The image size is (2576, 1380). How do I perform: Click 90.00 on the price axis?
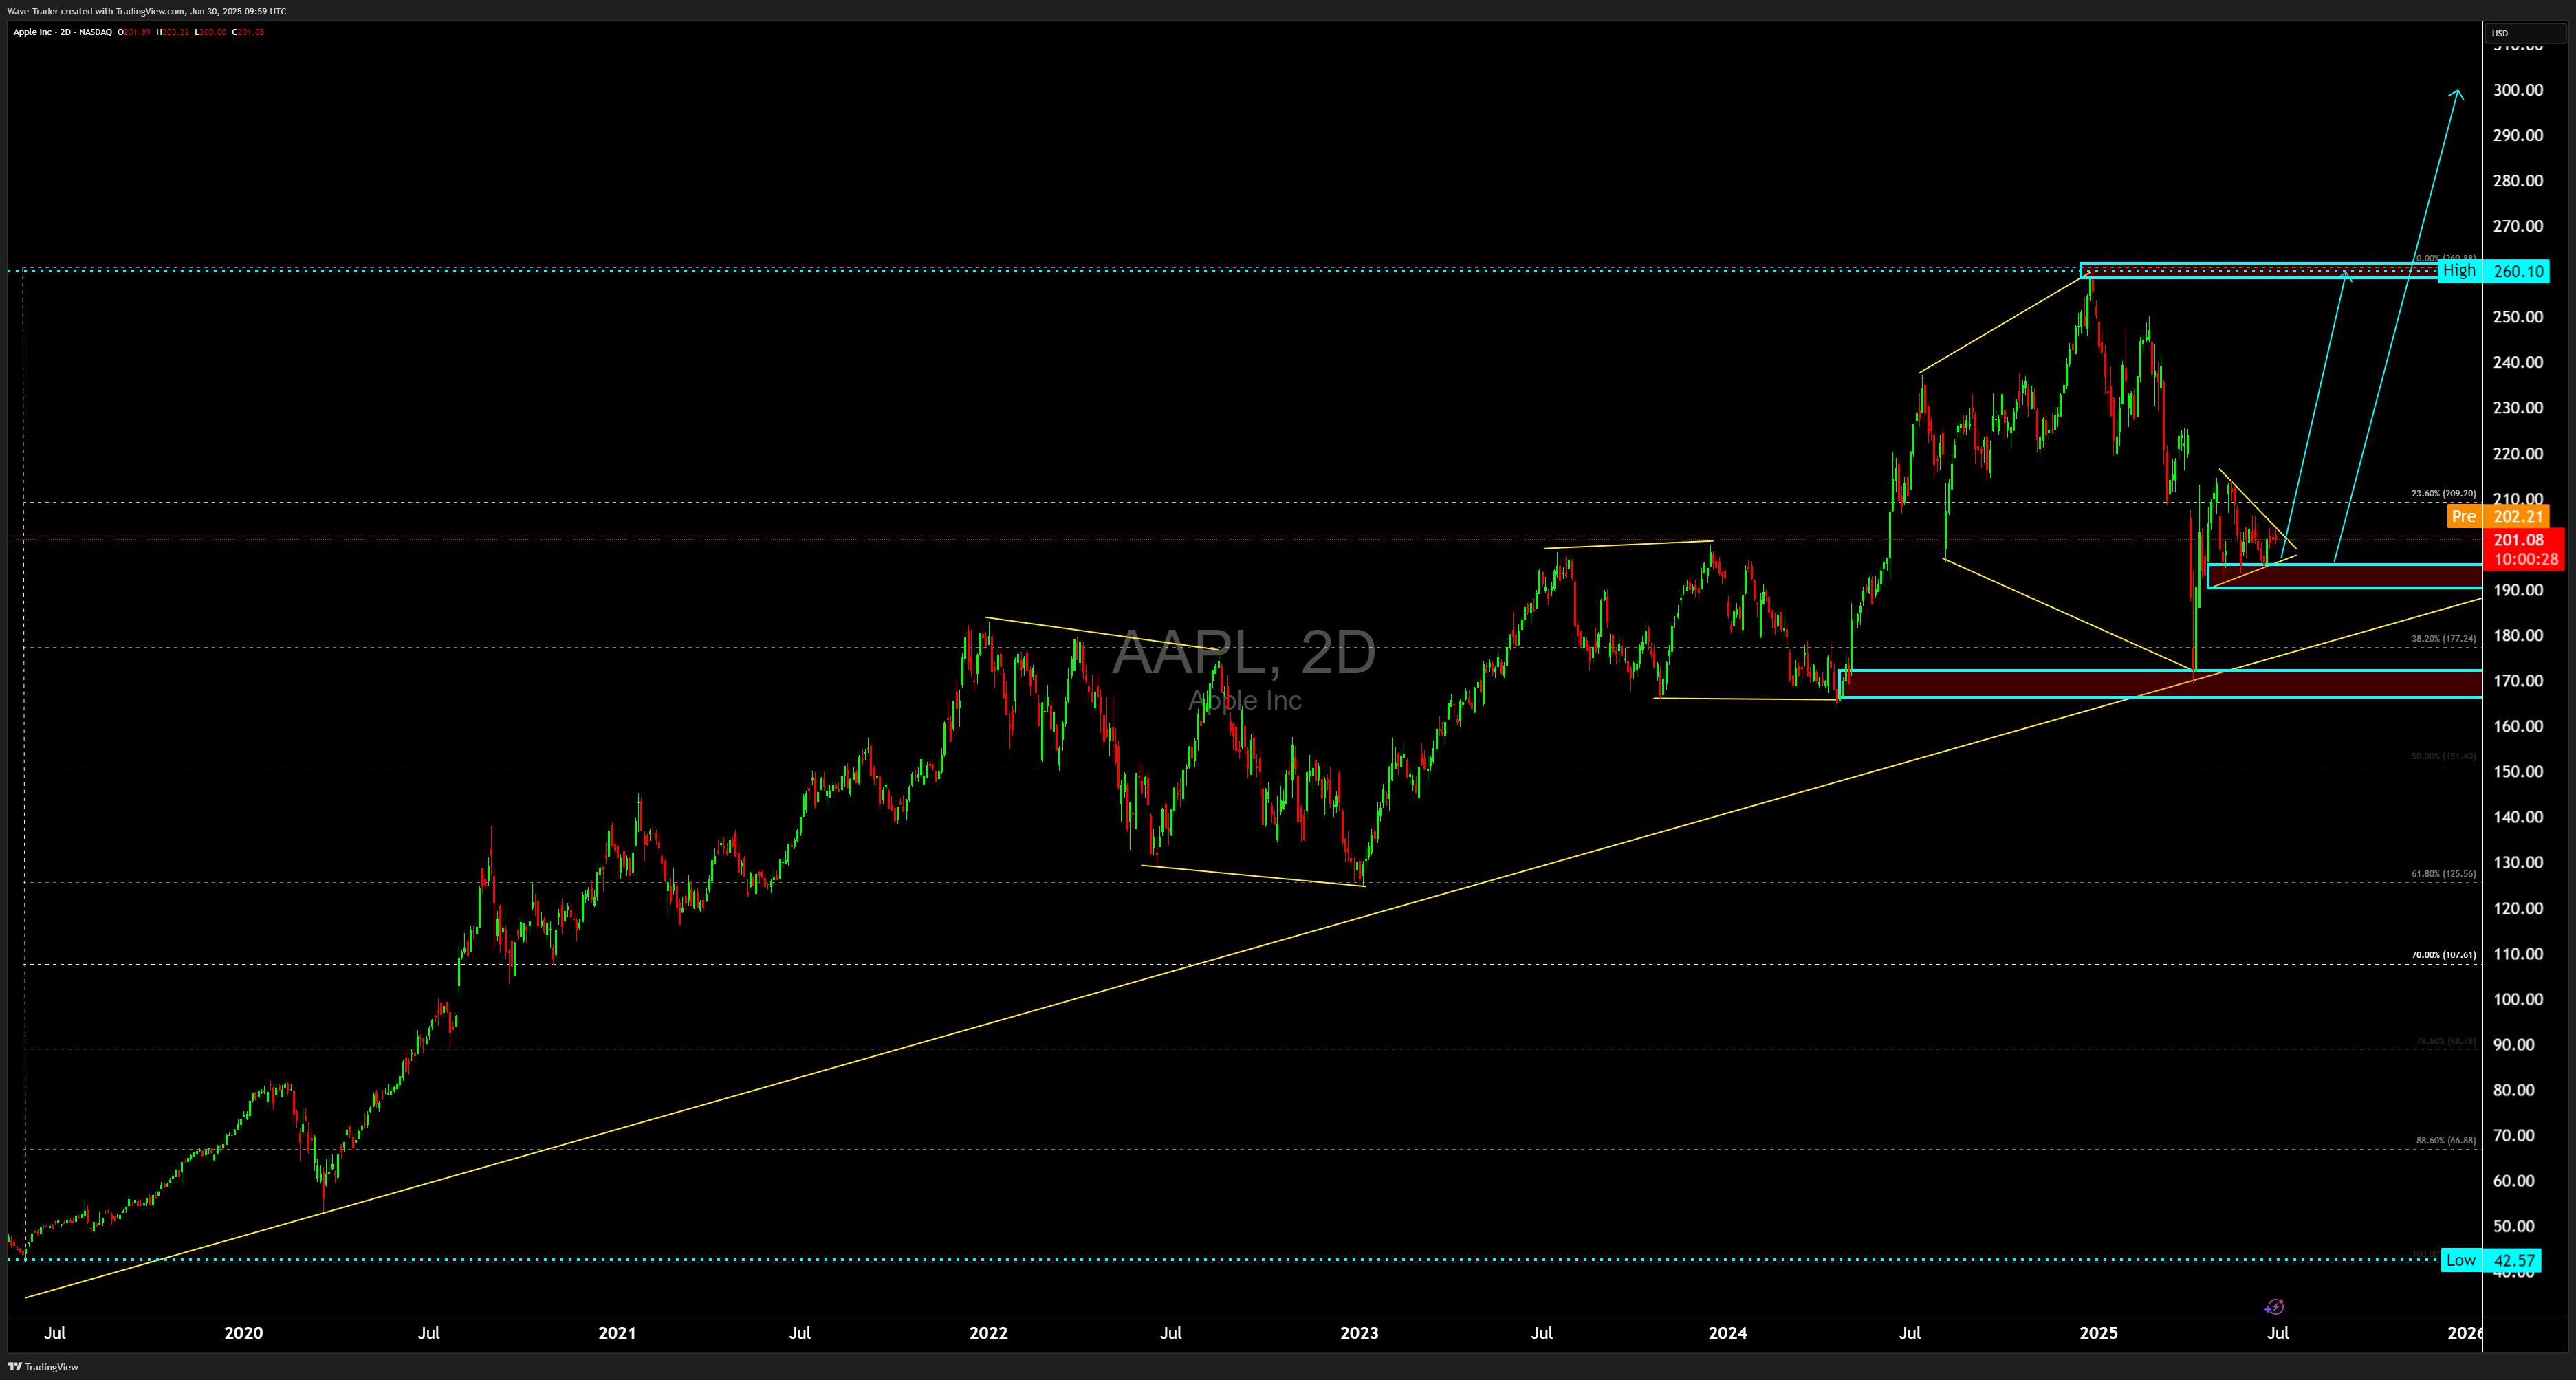2514,1044
